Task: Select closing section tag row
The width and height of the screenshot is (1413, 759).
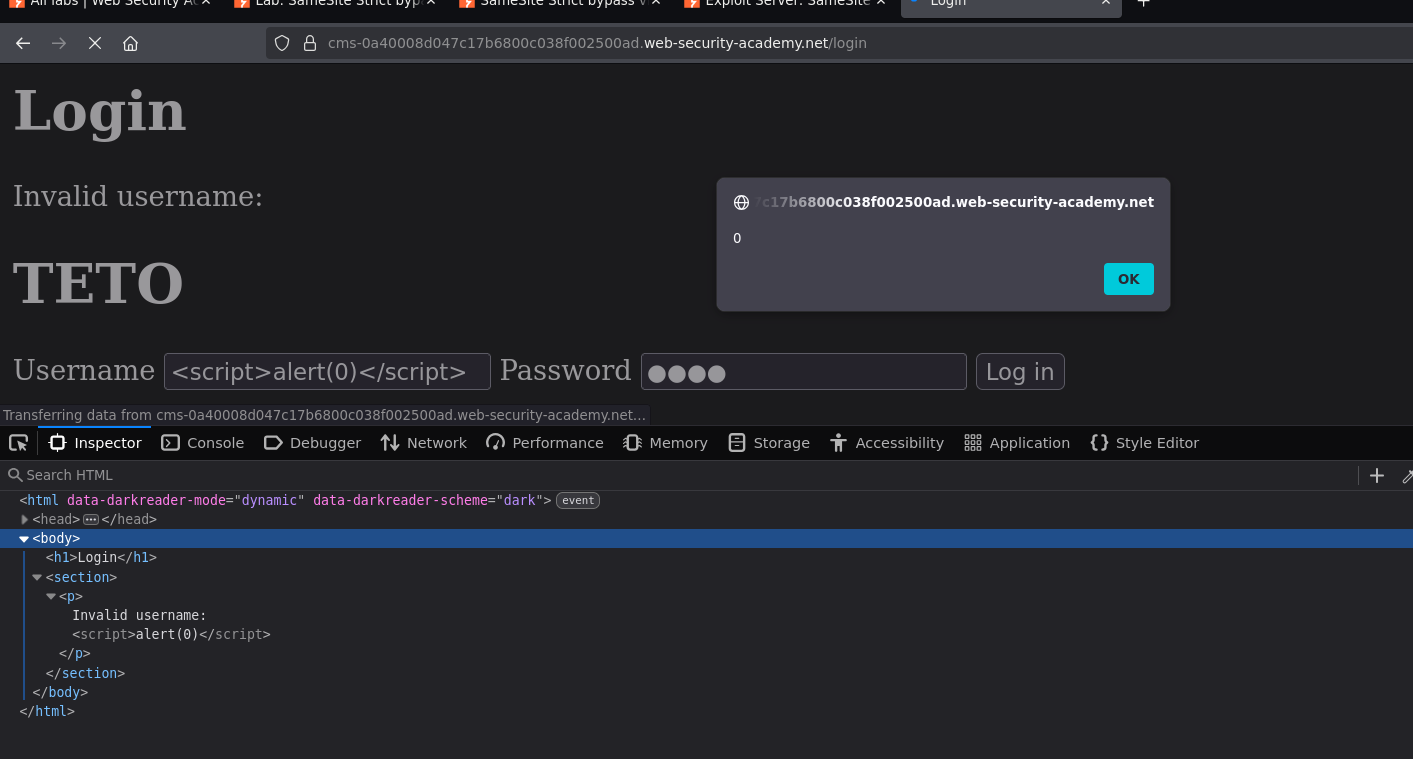Action: (706, 673)
